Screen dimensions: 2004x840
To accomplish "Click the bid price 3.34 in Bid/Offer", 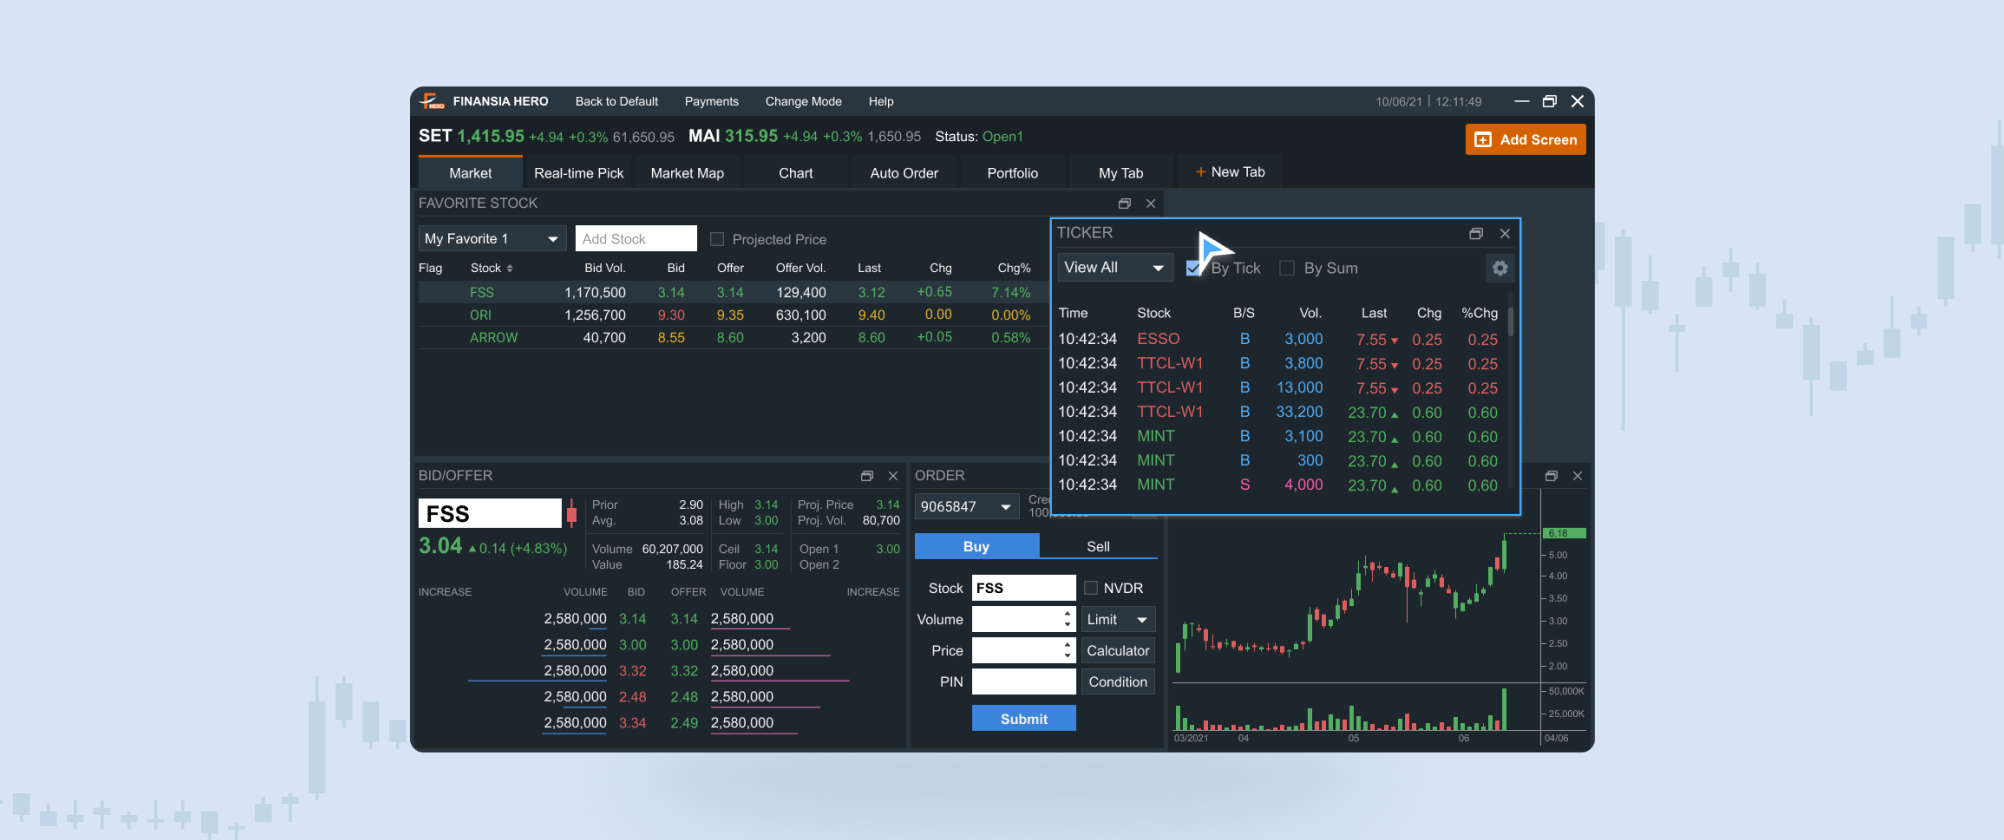I will [x=632, y=723].
